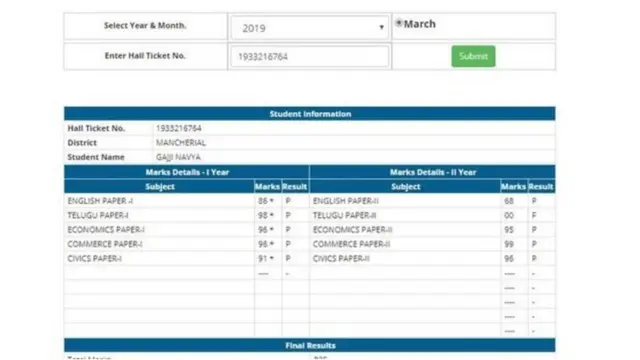Viewport: 640px width, 360px height.
Task: Click the green Submit button
Action: click(473, 56)
